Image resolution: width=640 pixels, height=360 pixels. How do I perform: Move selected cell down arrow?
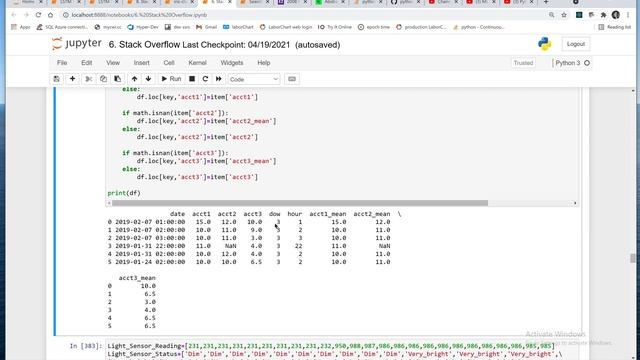pos(149,79)
